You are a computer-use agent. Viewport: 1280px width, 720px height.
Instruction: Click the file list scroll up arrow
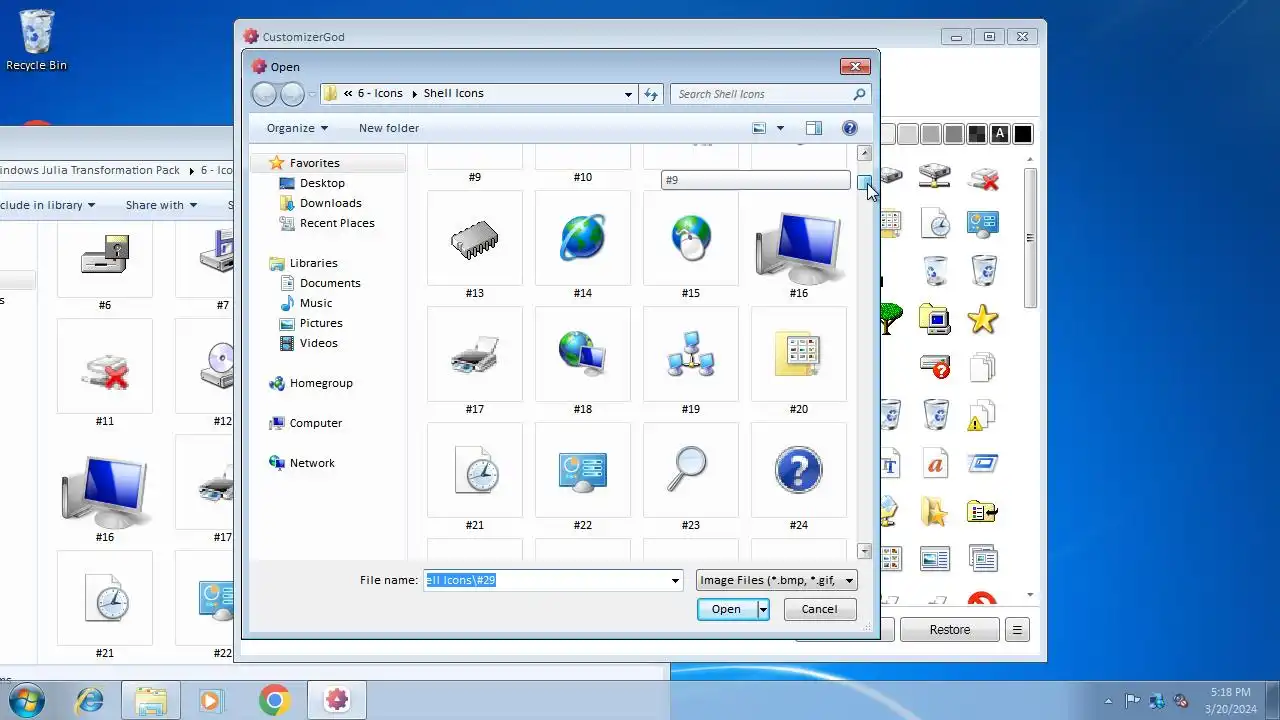click(864, 153)
